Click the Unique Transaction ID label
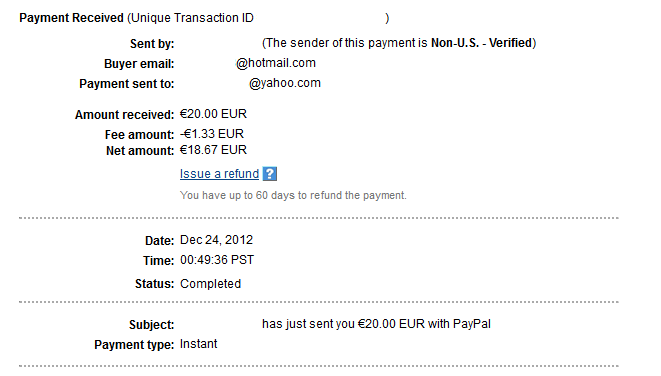The width and height of the screenshot is (661, 376). point(193,18)
